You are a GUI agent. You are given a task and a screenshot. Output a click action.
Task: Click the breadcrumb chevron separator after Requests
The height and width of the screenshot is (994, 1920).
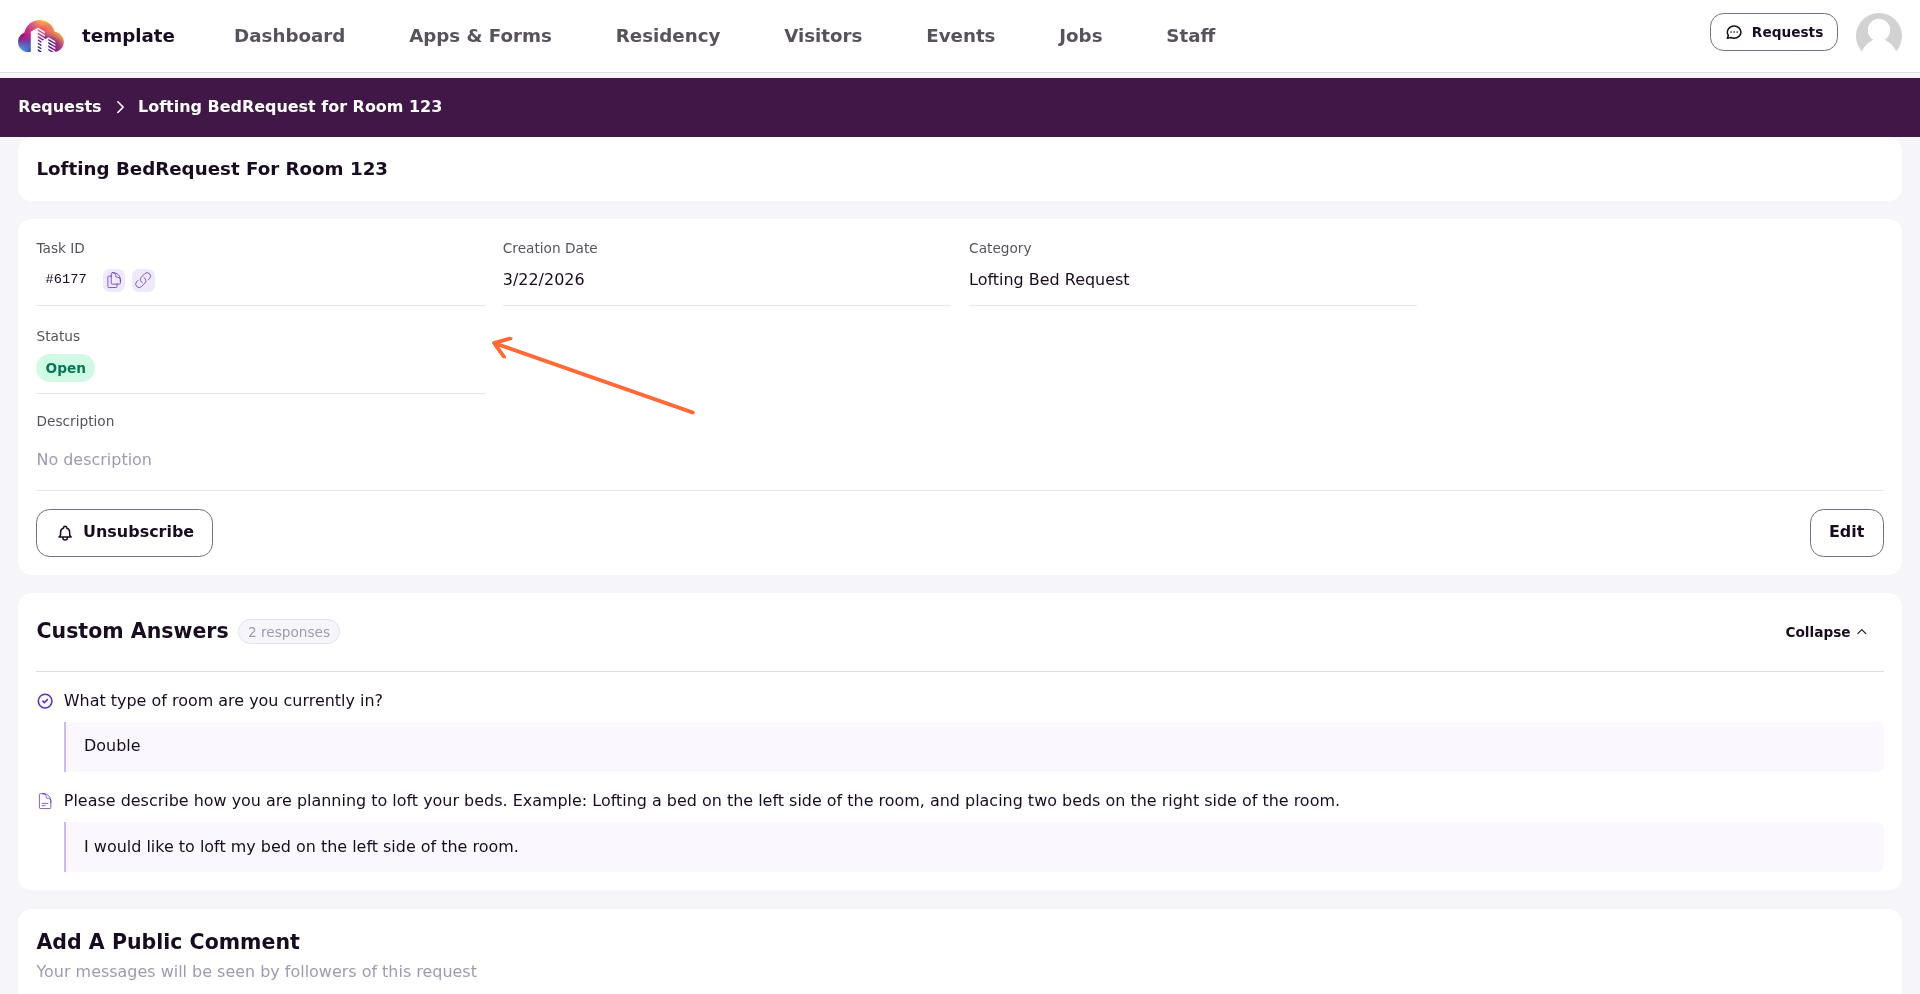[120, 107]
